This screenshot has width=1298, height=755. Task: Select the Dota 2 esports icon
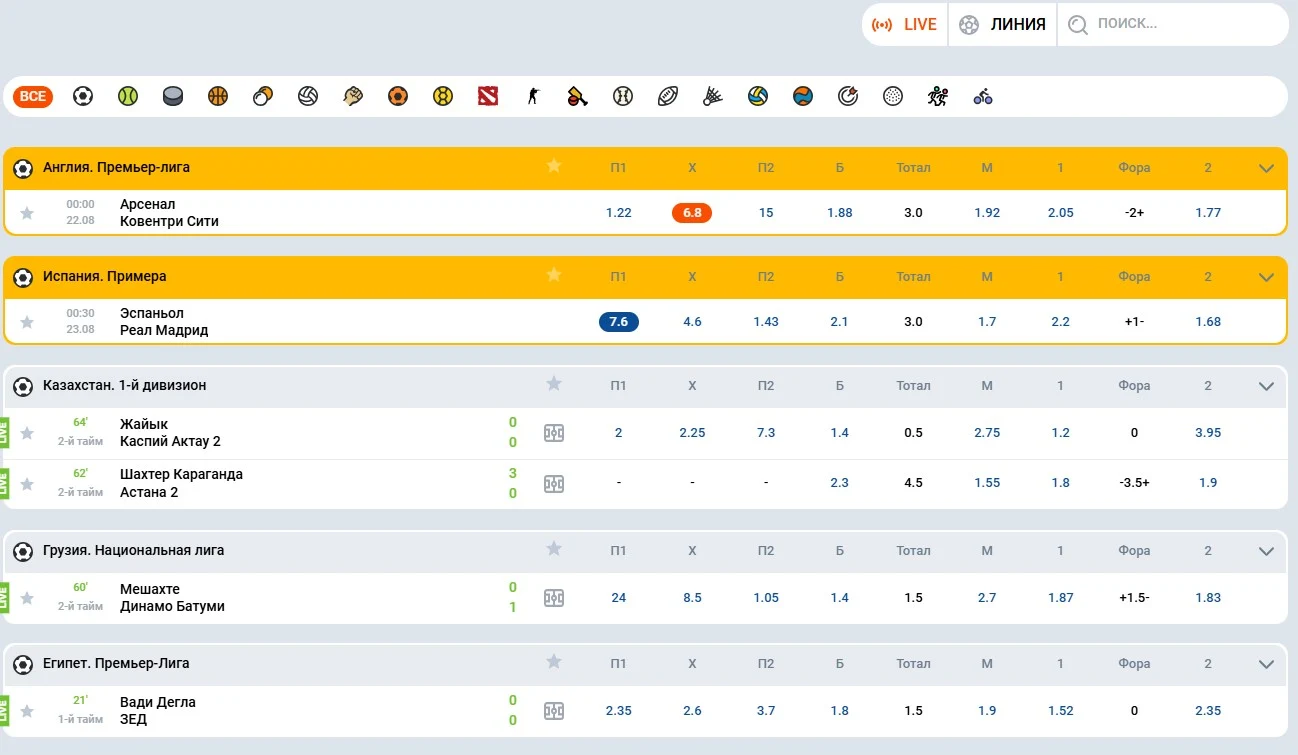[488, 96]
